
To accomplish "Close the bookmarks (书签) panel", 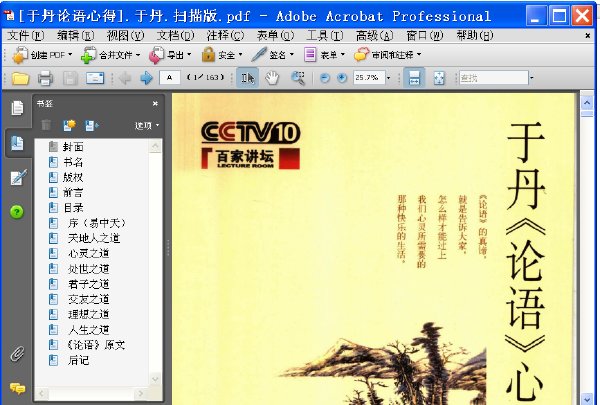I will pos(155,103).
